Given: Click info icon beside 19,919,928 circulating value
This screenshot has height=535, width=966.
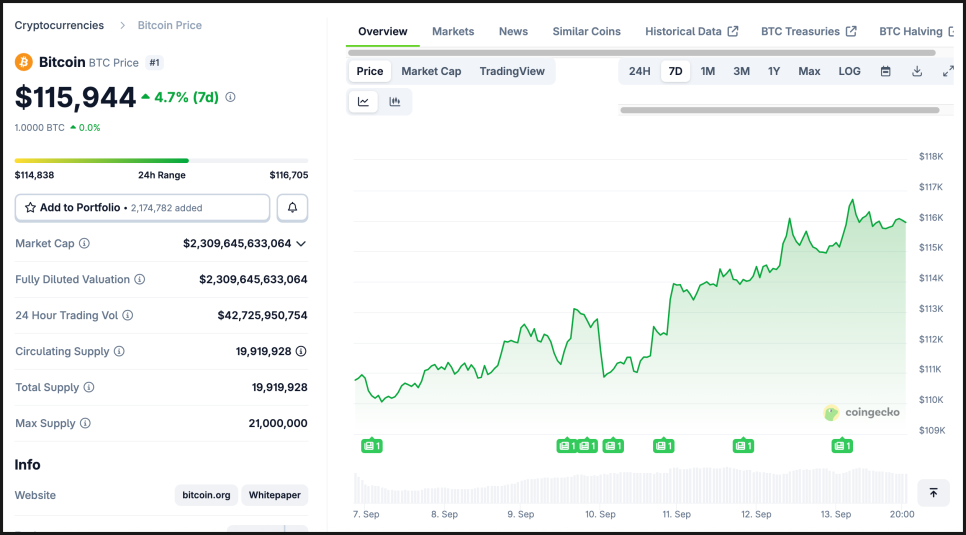Looking at the screenshot, I should pos(301,351).
